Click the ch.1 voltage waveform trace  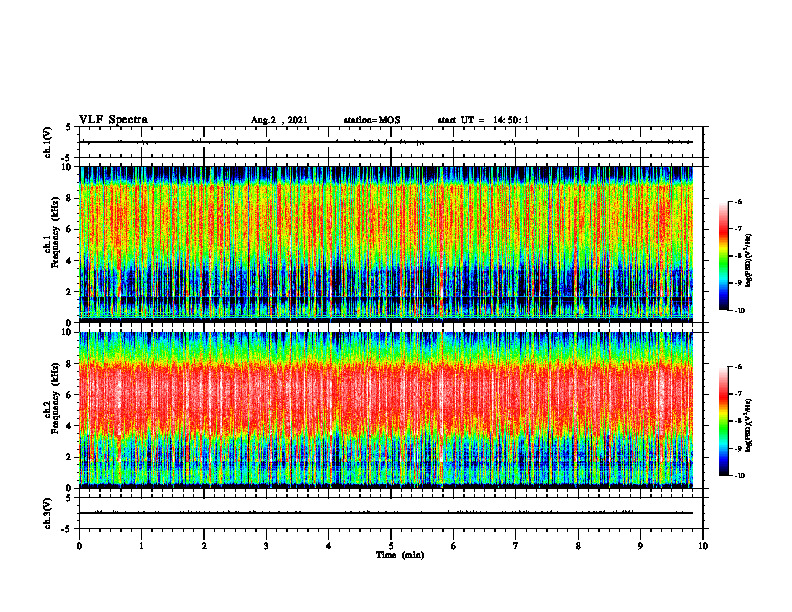tap(386, 142)
